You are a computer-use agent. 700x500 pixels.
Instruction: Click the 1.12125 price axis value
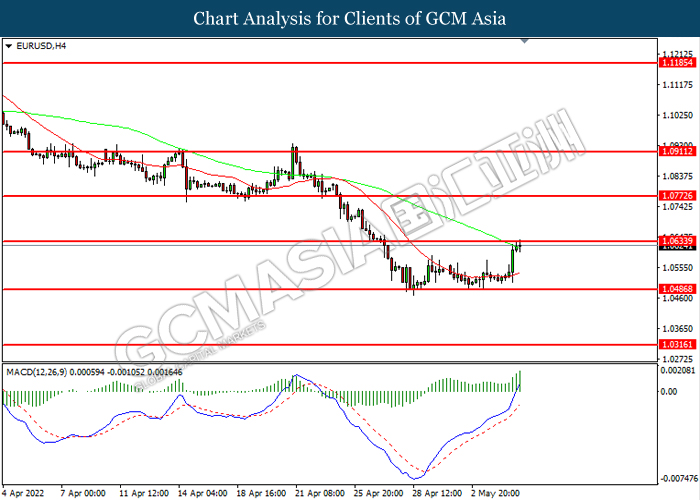(x=678, y=54)
